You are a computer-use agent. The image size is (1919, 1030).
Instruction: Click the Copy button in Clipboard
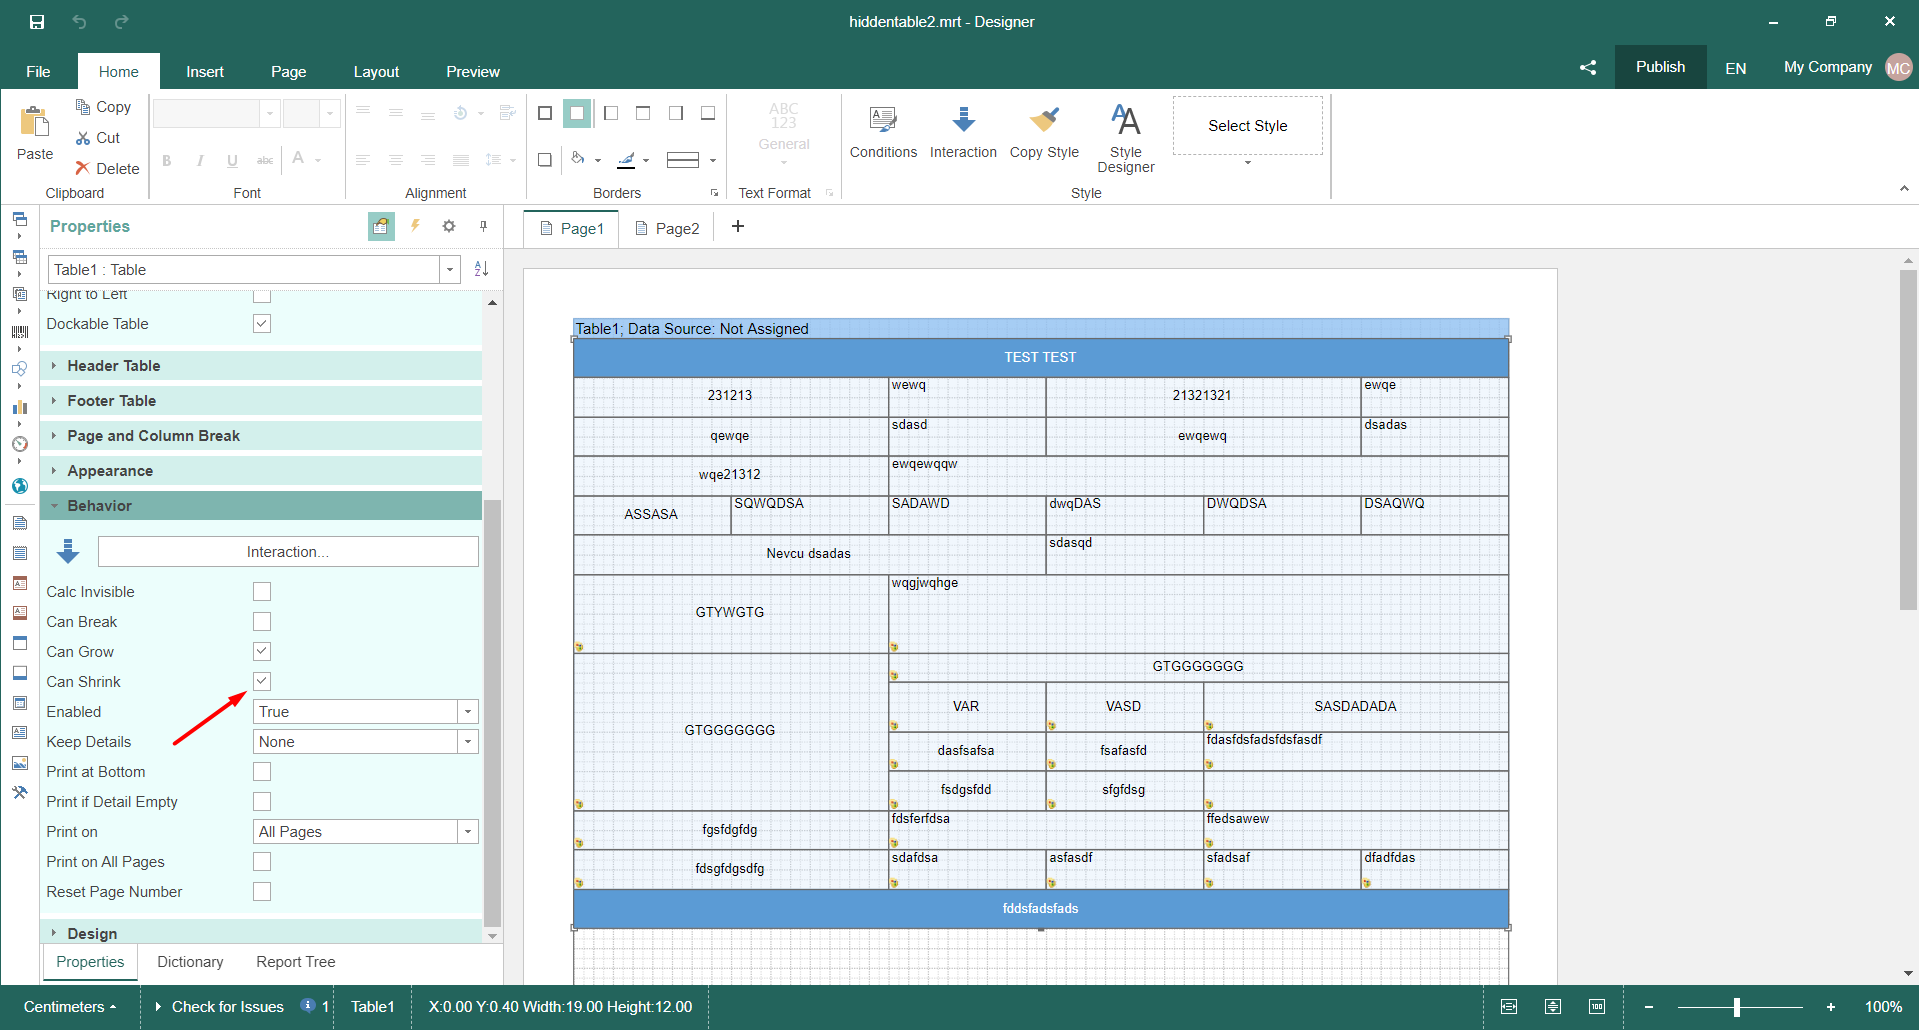103,107
